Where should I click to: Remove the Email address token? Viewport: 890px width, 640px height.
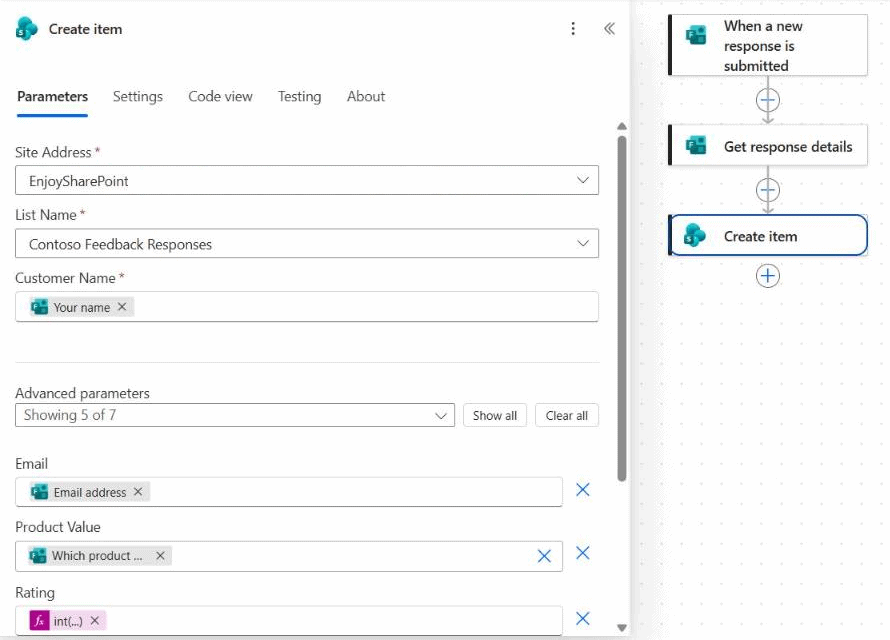[138, 492]
